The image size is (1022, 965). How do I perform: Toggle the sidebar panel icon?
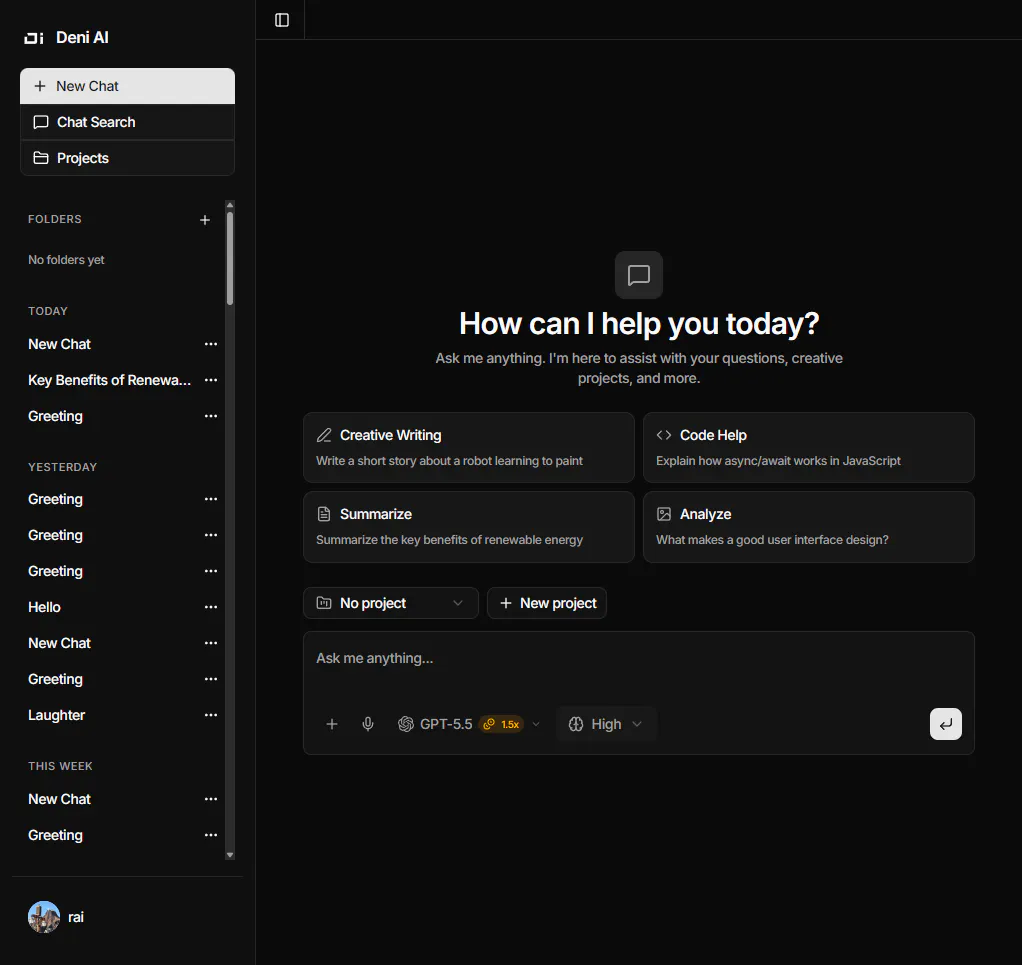(282, 20)
